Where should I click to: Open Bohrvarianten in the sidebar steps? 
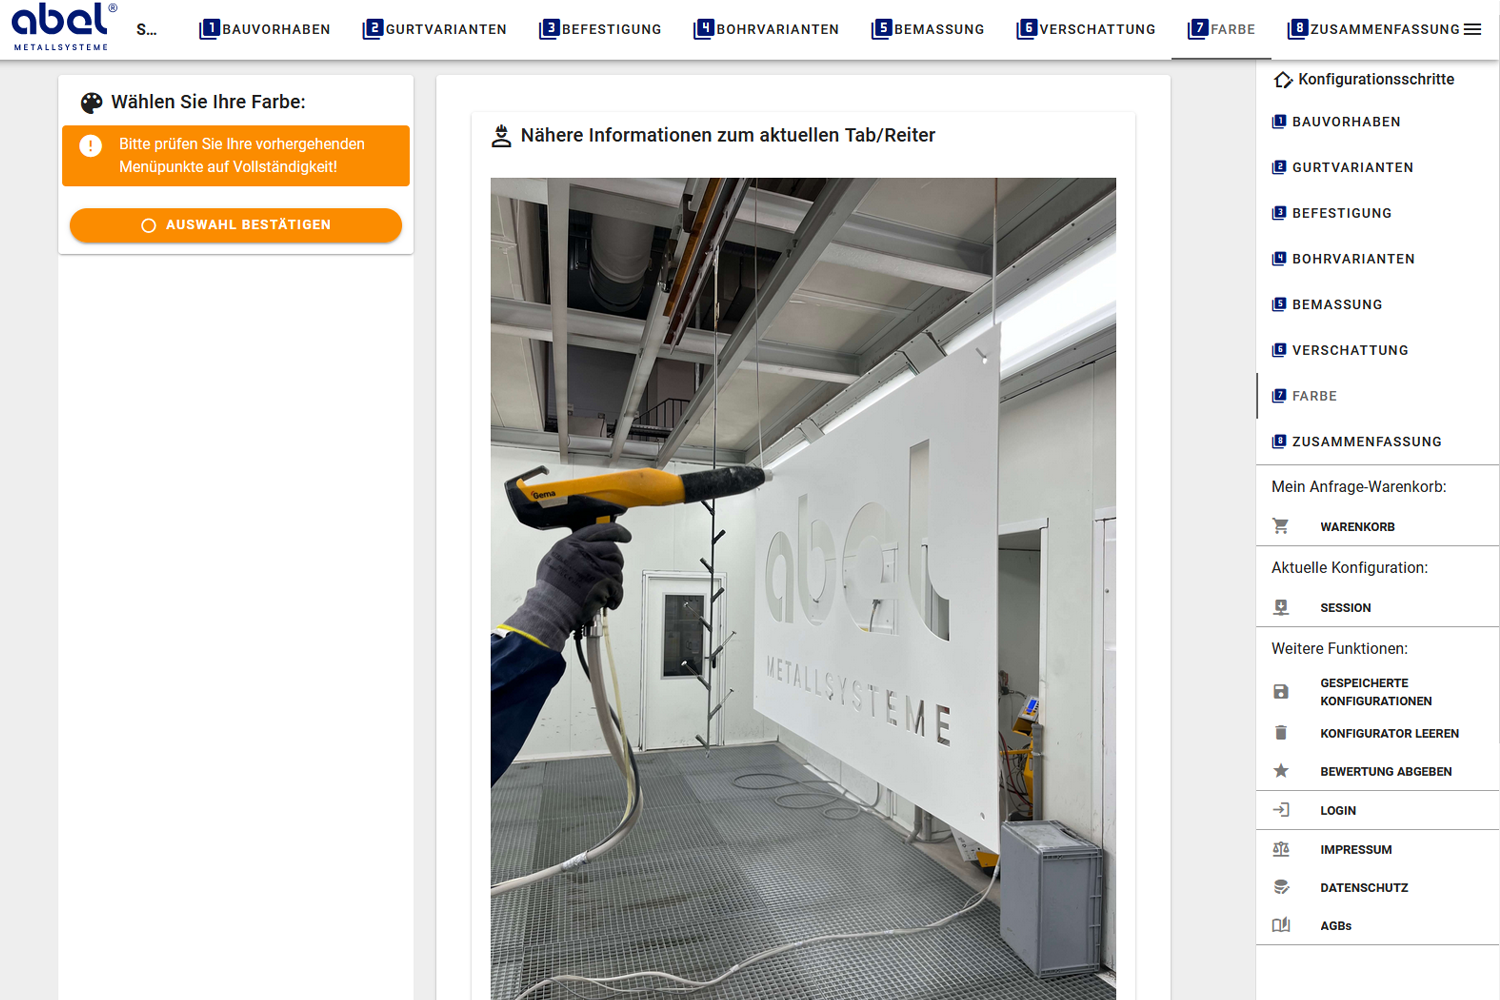tap(1377, 259)
